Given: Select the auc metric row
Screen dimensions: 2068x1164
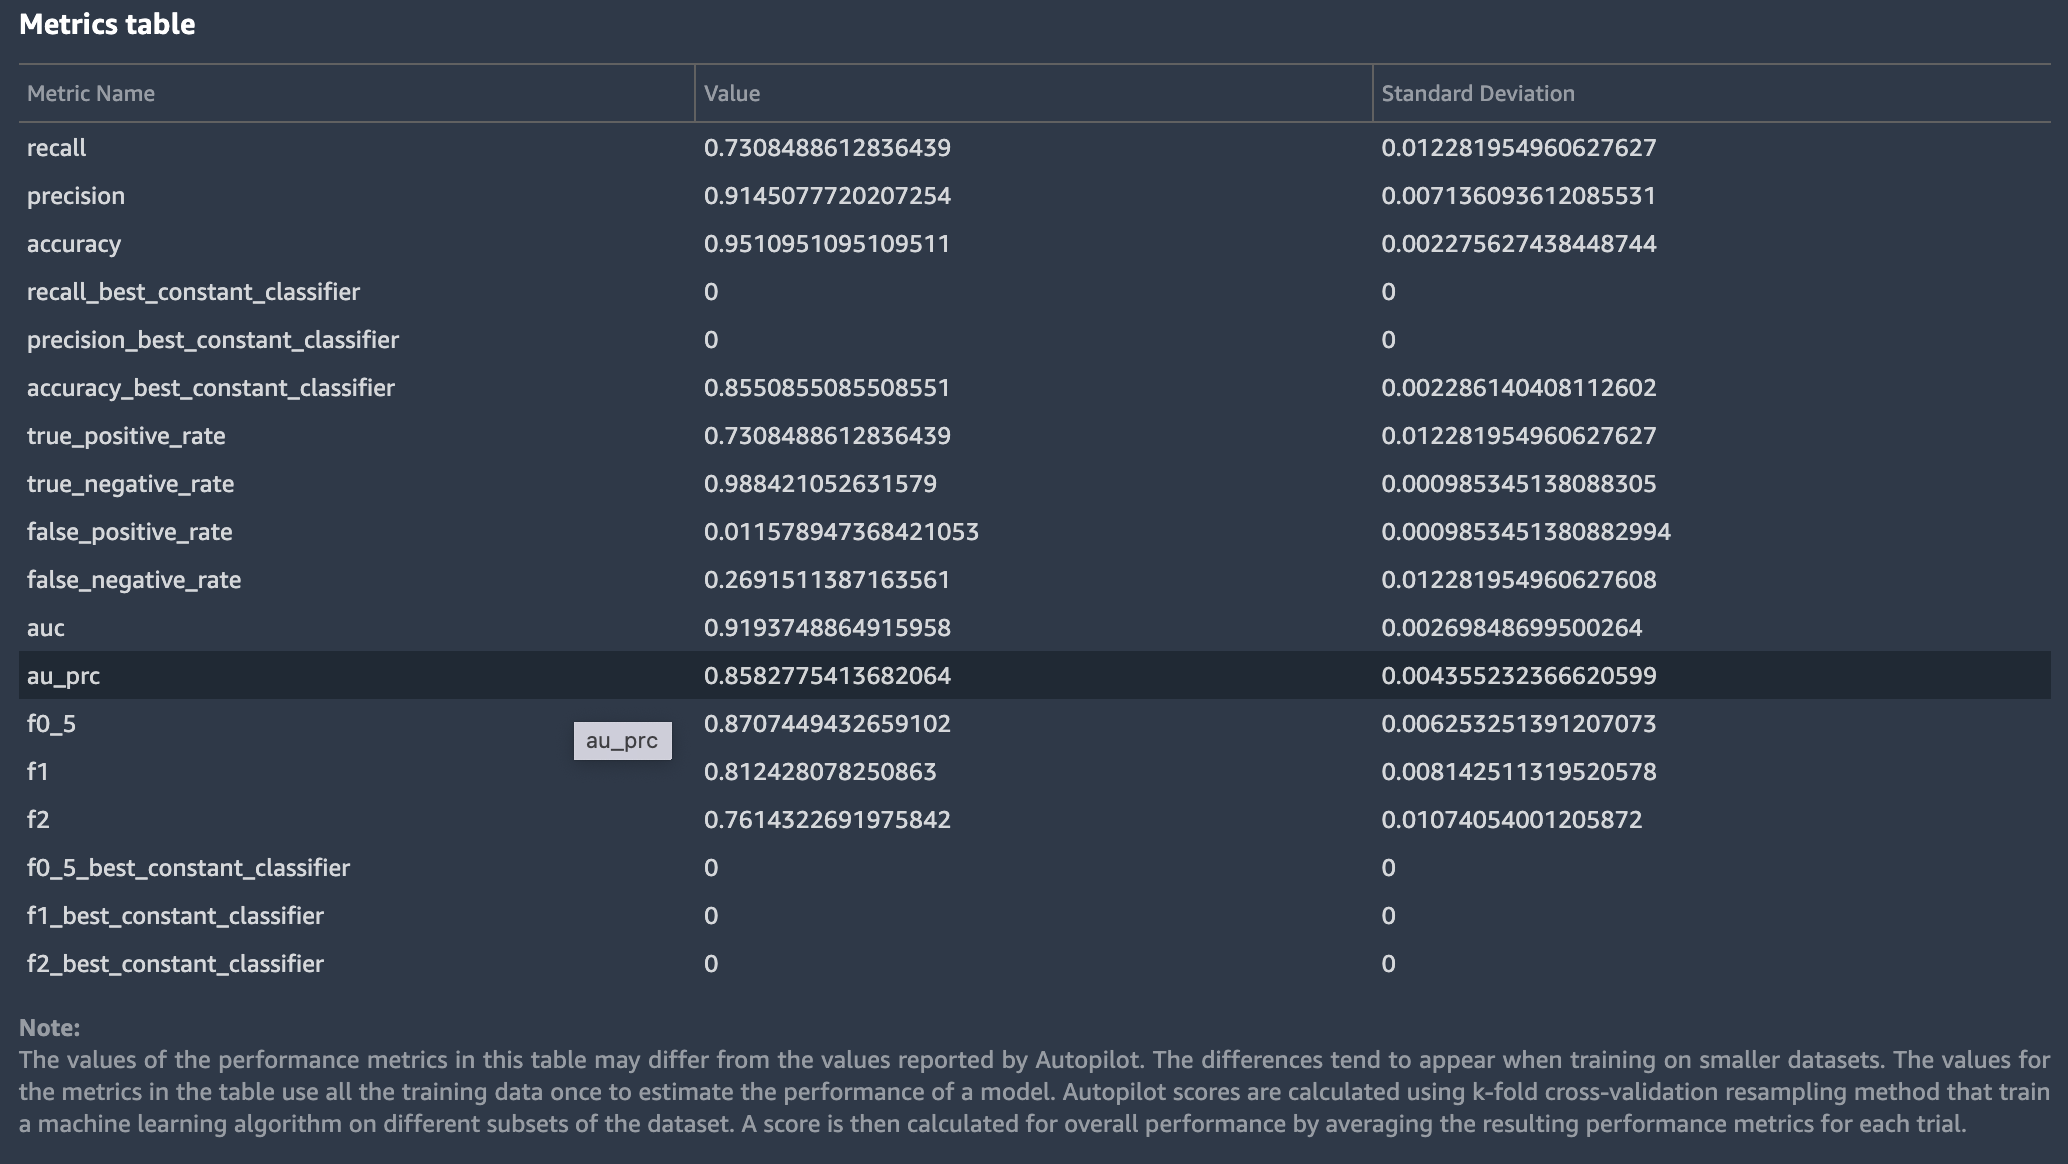Looking at the screenshot, I should pos(46,628).
